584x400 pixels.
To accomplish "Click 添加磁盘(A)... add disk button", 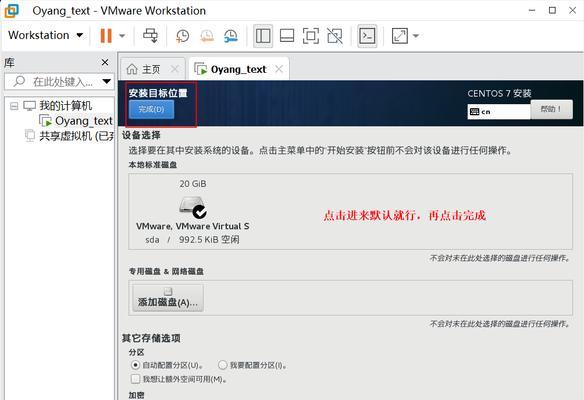I will pos(168,298).
